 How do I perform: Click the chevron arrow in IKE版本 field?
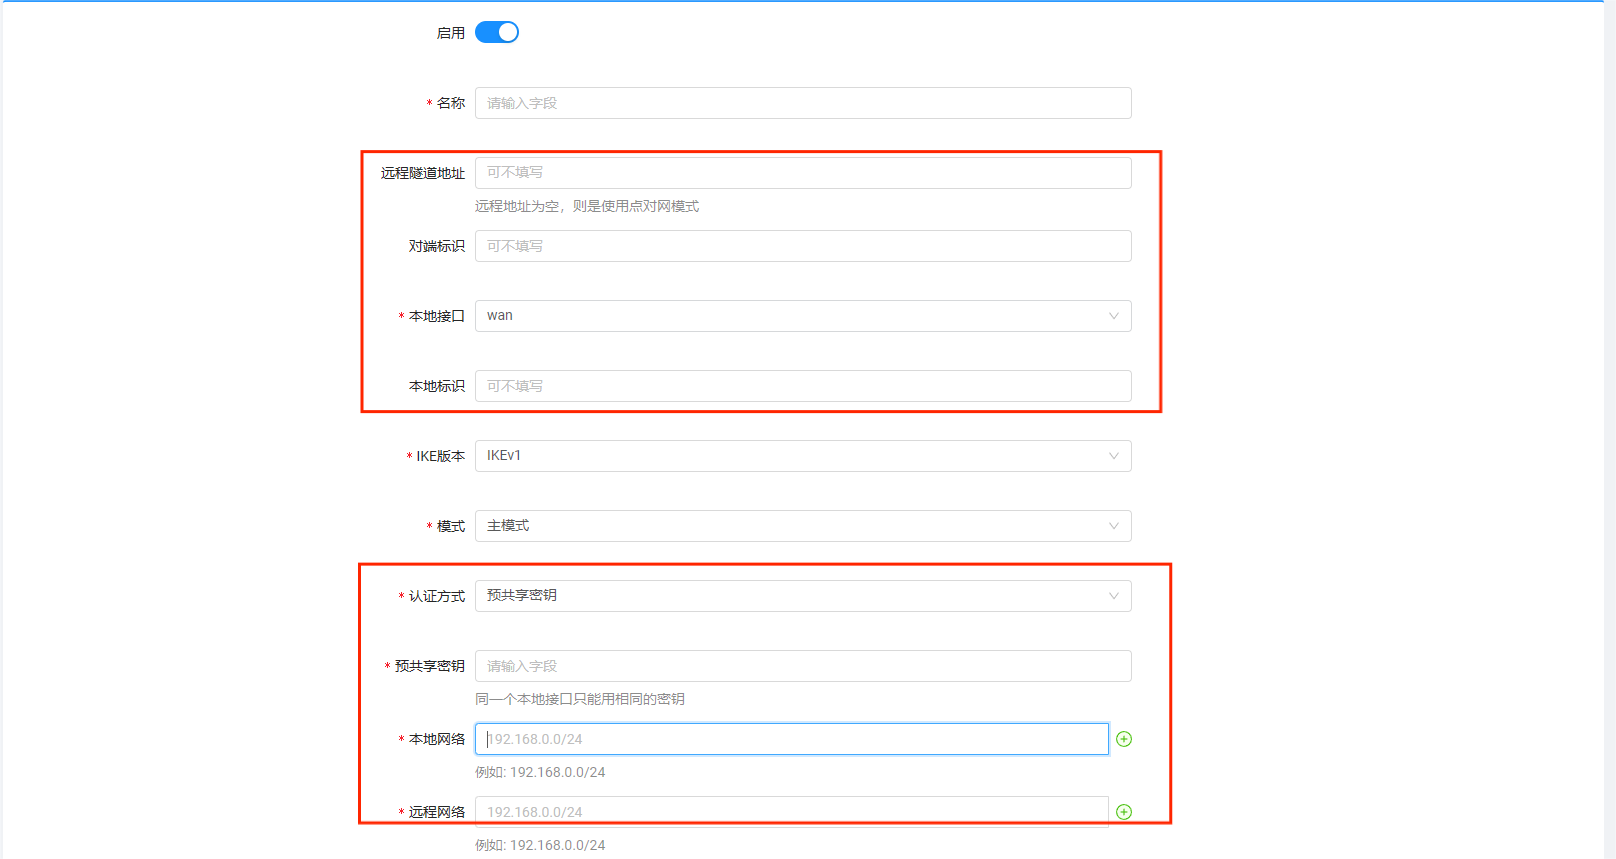click(x=1113, y=456)
